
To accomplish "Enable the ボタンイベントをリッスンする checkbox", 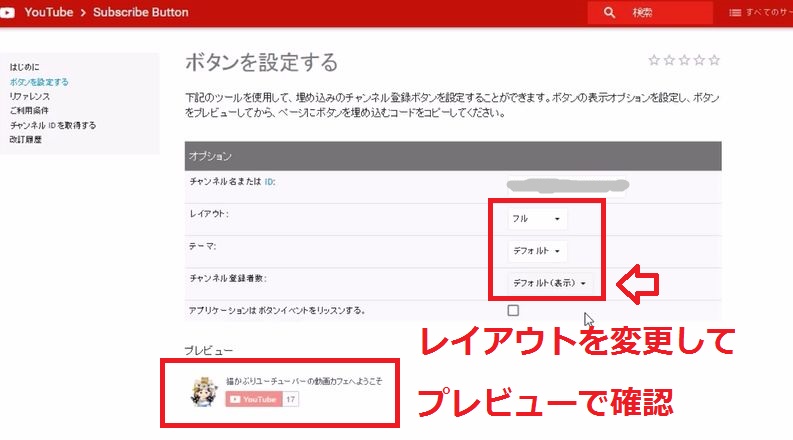I will 513,310.
